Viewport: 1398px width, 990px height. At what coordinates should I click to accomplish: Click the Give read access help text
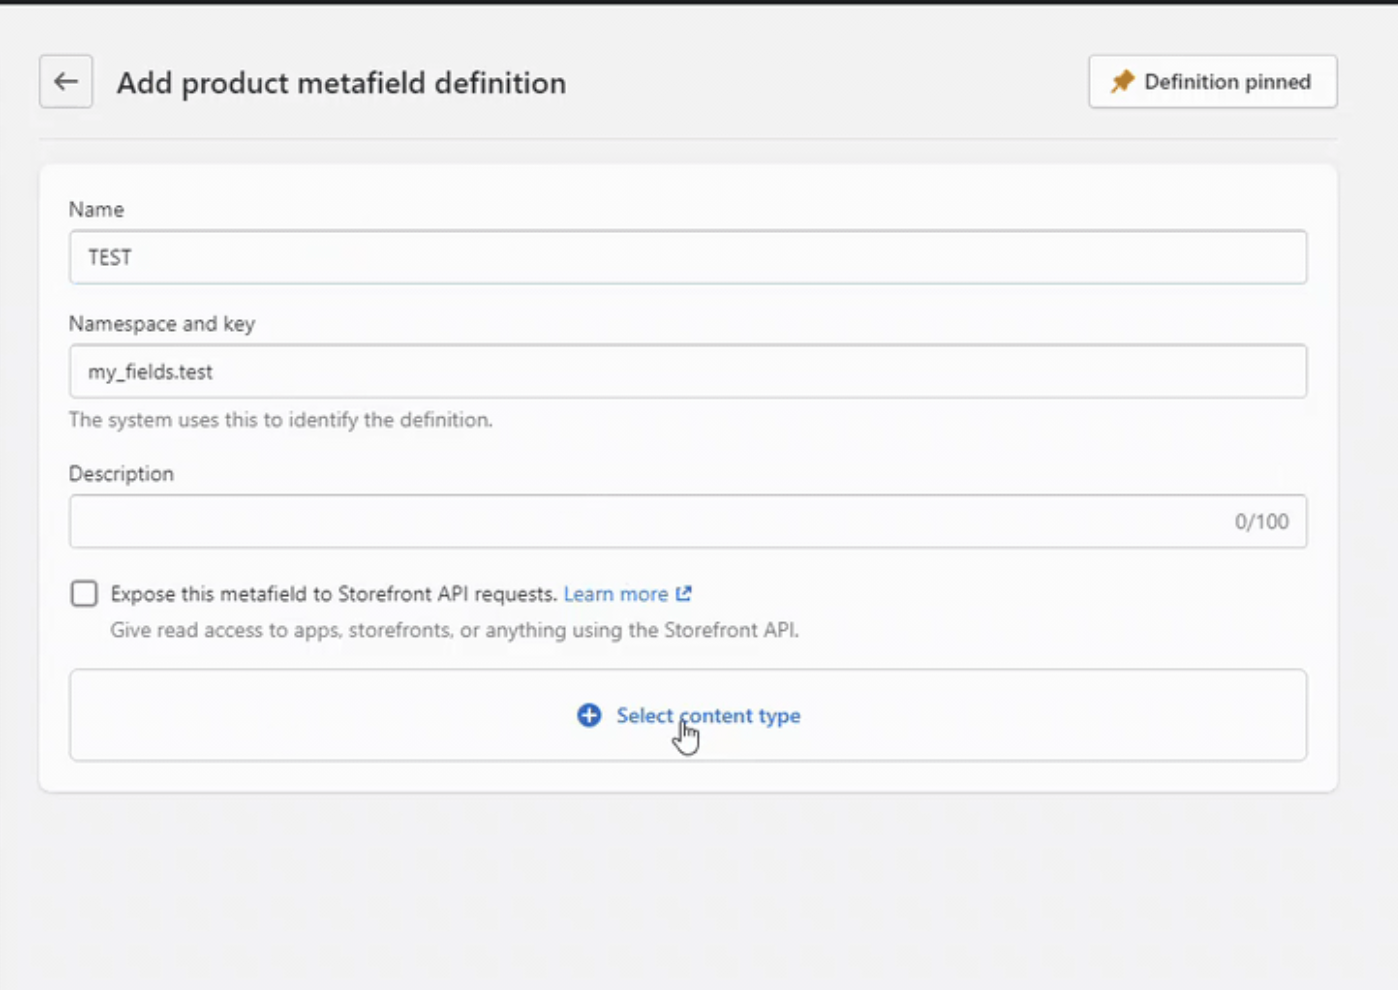pos(454,630)
